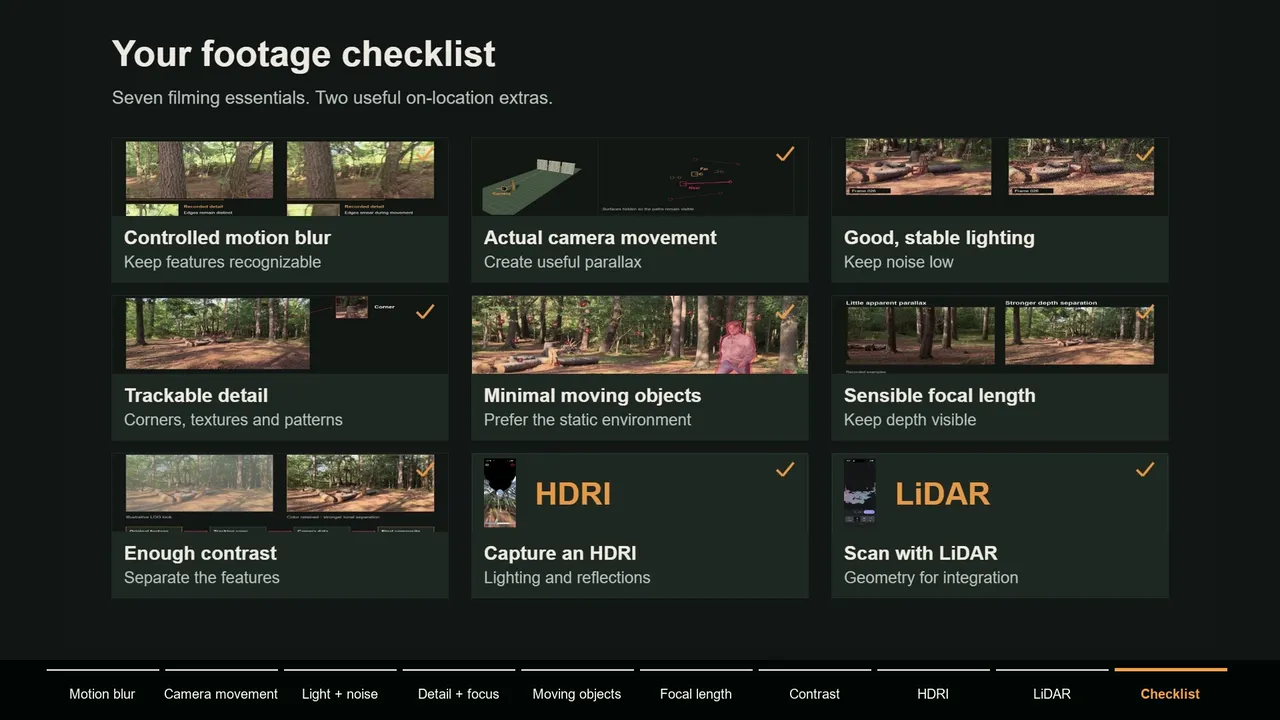Screen dimensions: 1280x720
Task: Toggle checkmark on Enough contrast card
Action: pyautogui.click(x=425, y=469)
